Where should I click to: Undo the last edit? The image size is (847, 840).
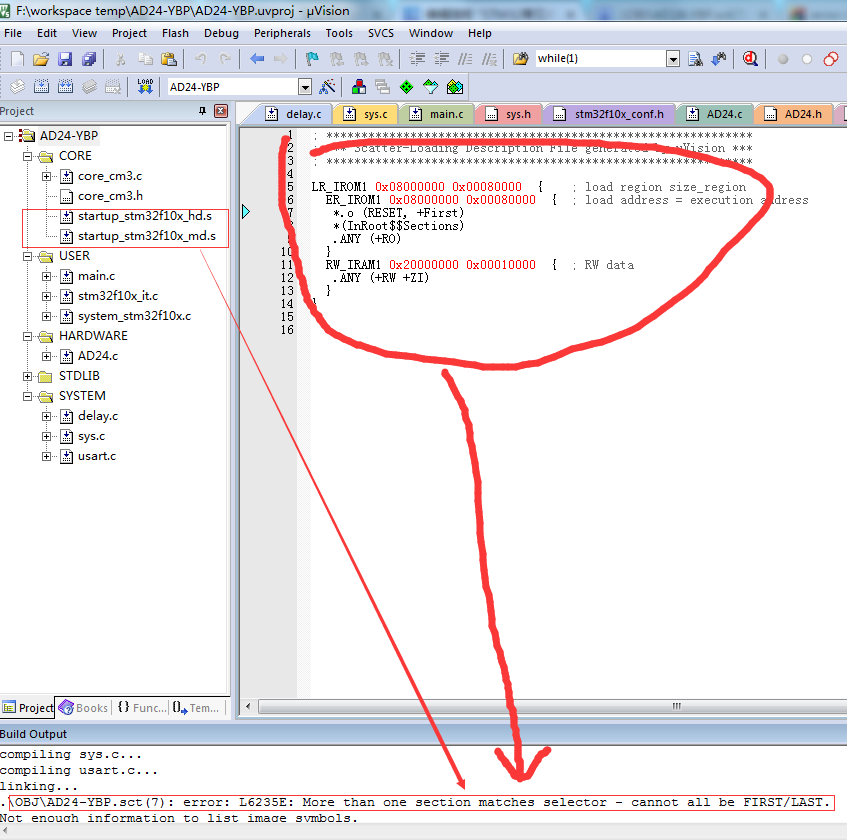pos(200,59)
